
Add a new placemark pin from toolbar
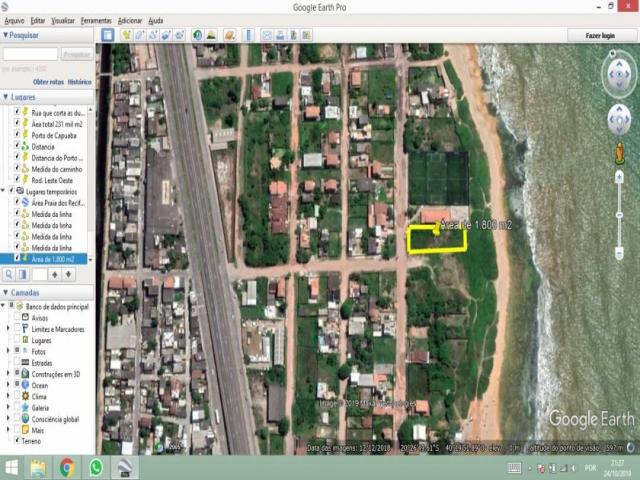pos(127,35)
